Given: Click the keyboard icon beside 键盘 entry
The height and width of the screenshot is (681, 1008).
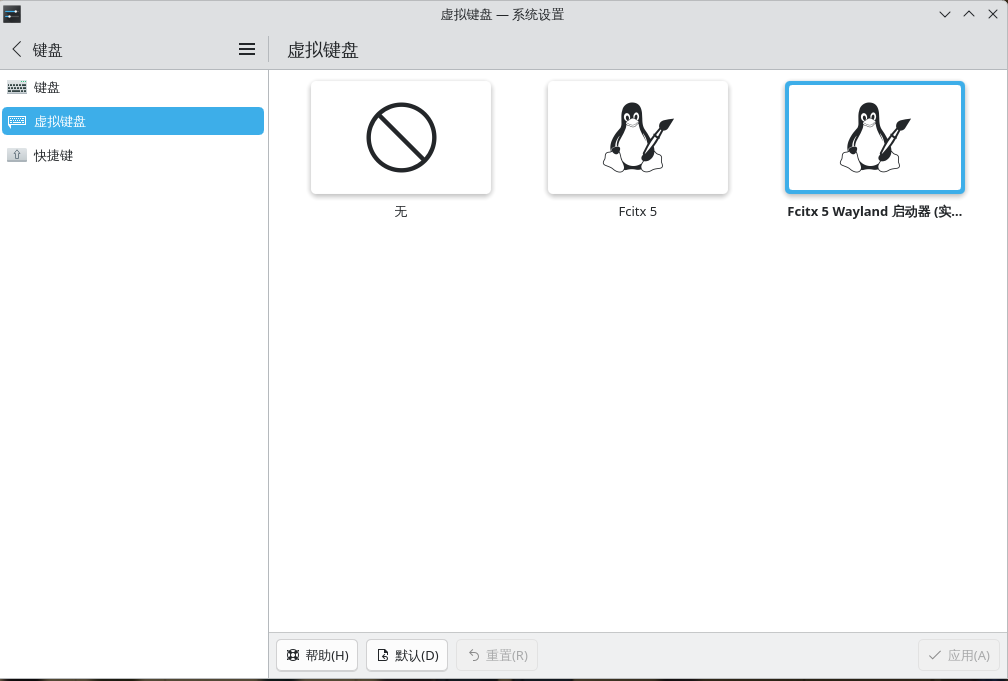Looking at the screenshot, I should click(x=17, y=87).
